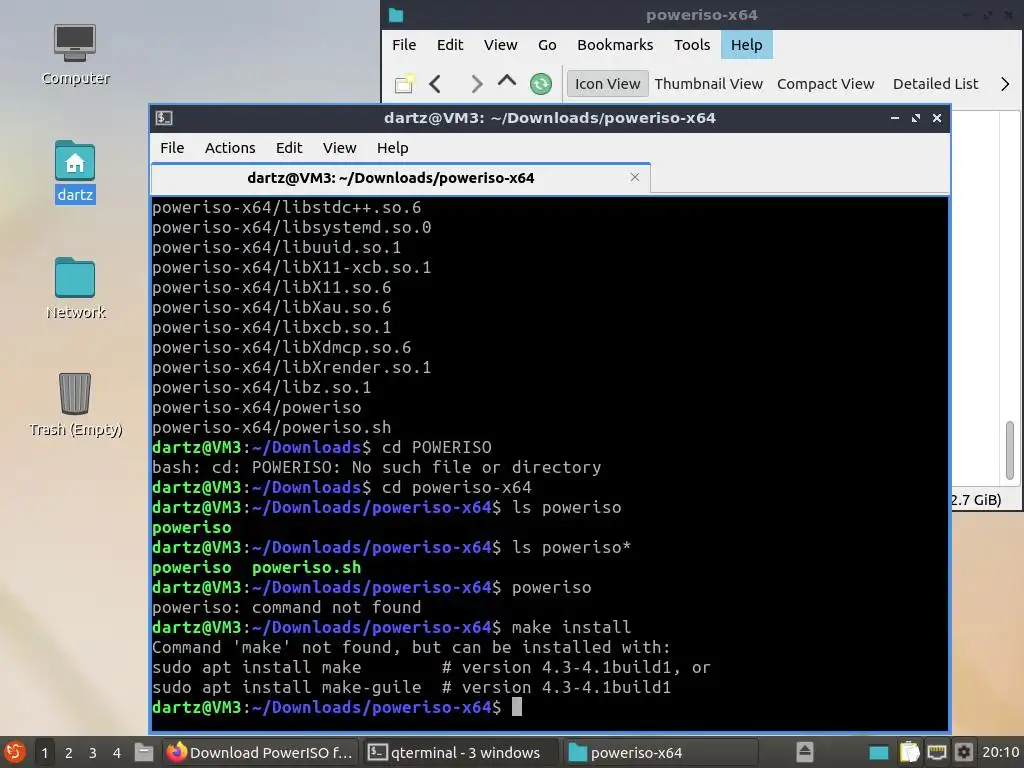Click the terminal icon in qterminal title bar
This screenshot has width=1024, height=768.
coord(164,118)
